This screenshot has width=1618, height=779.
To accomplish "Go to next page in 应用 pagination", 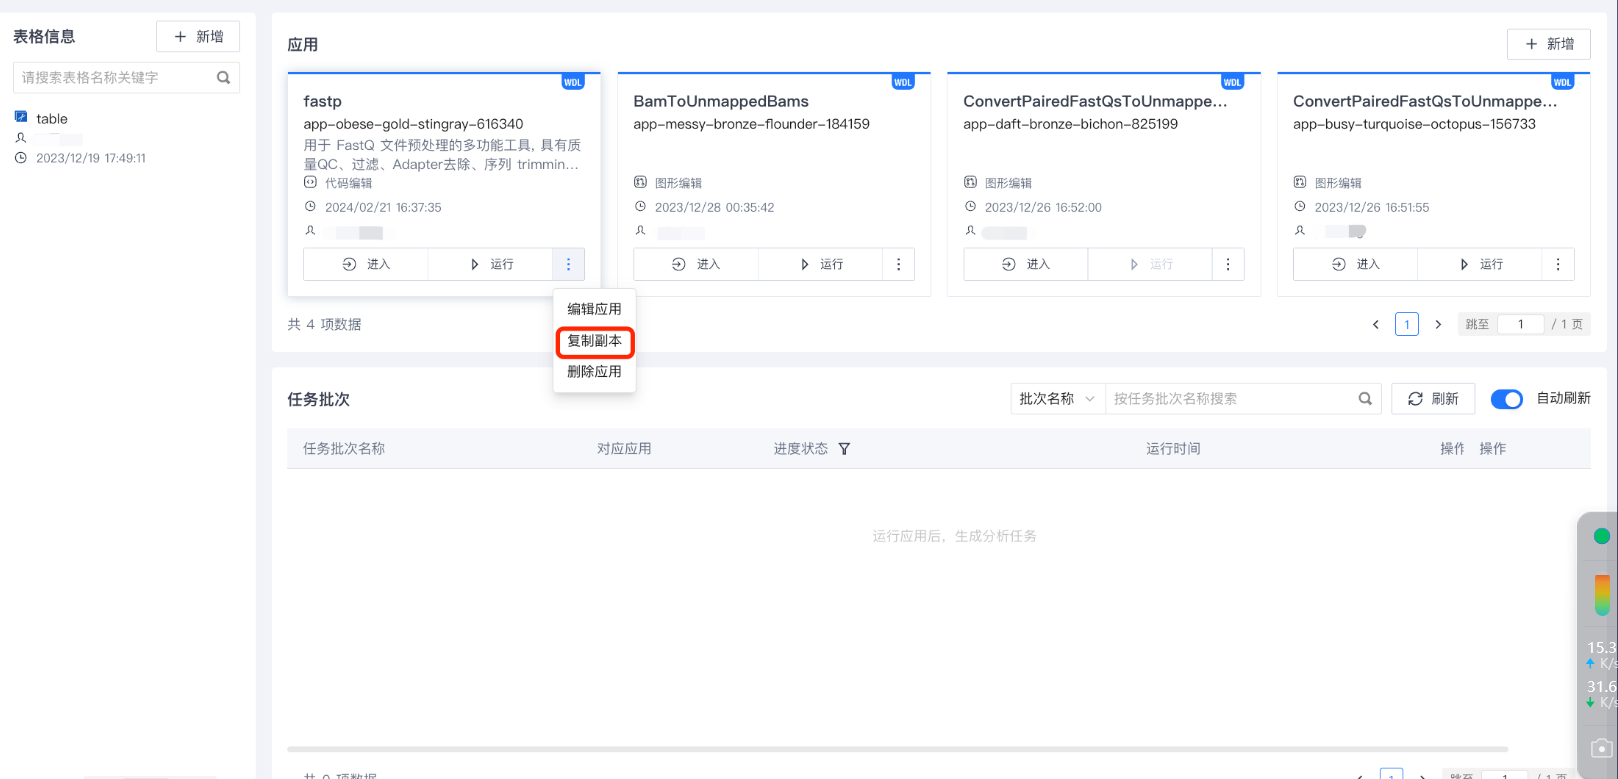I will point(1438,324).
